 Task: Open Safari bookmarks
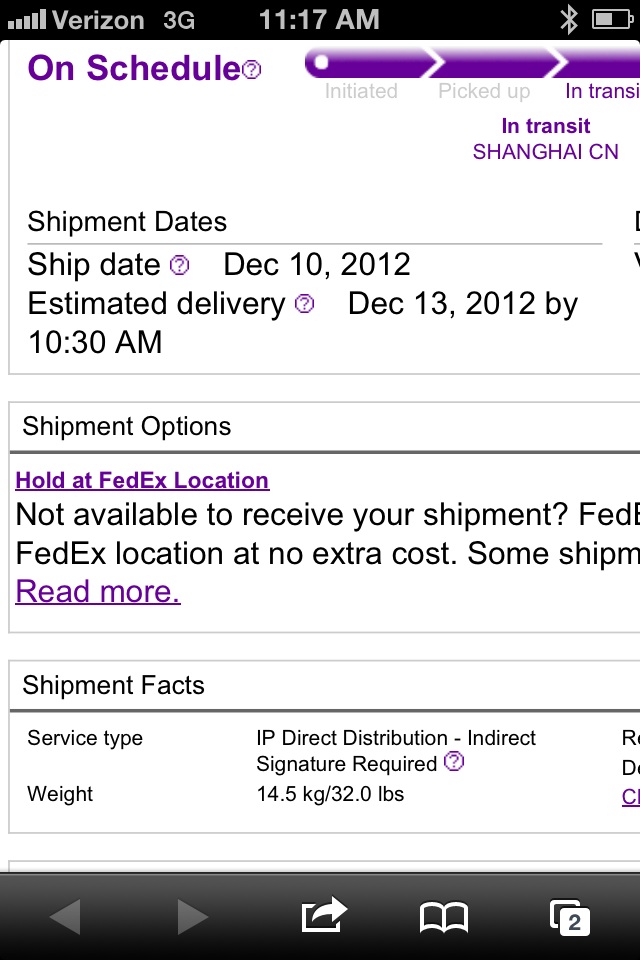[x=444, y=916]
